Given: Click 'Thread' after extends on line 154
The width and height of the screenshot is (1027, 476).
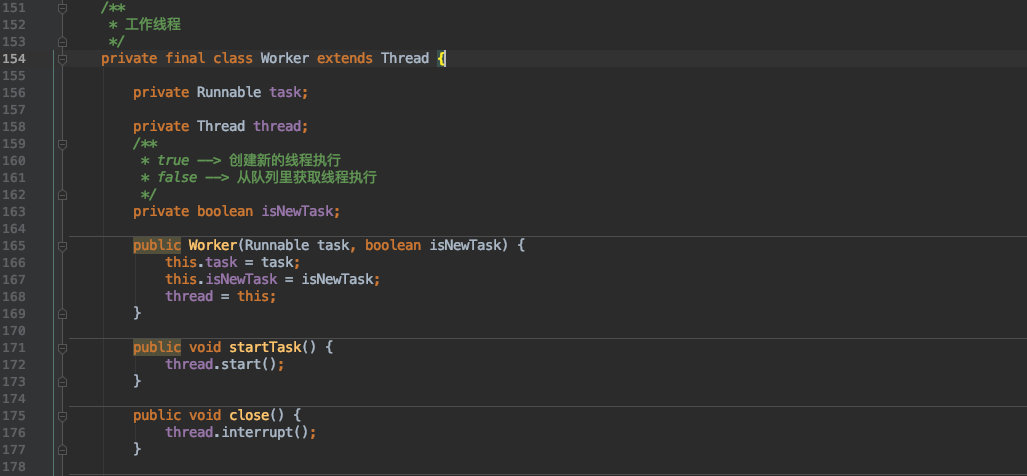Looking at the screenshot, I should pos(405,58).
